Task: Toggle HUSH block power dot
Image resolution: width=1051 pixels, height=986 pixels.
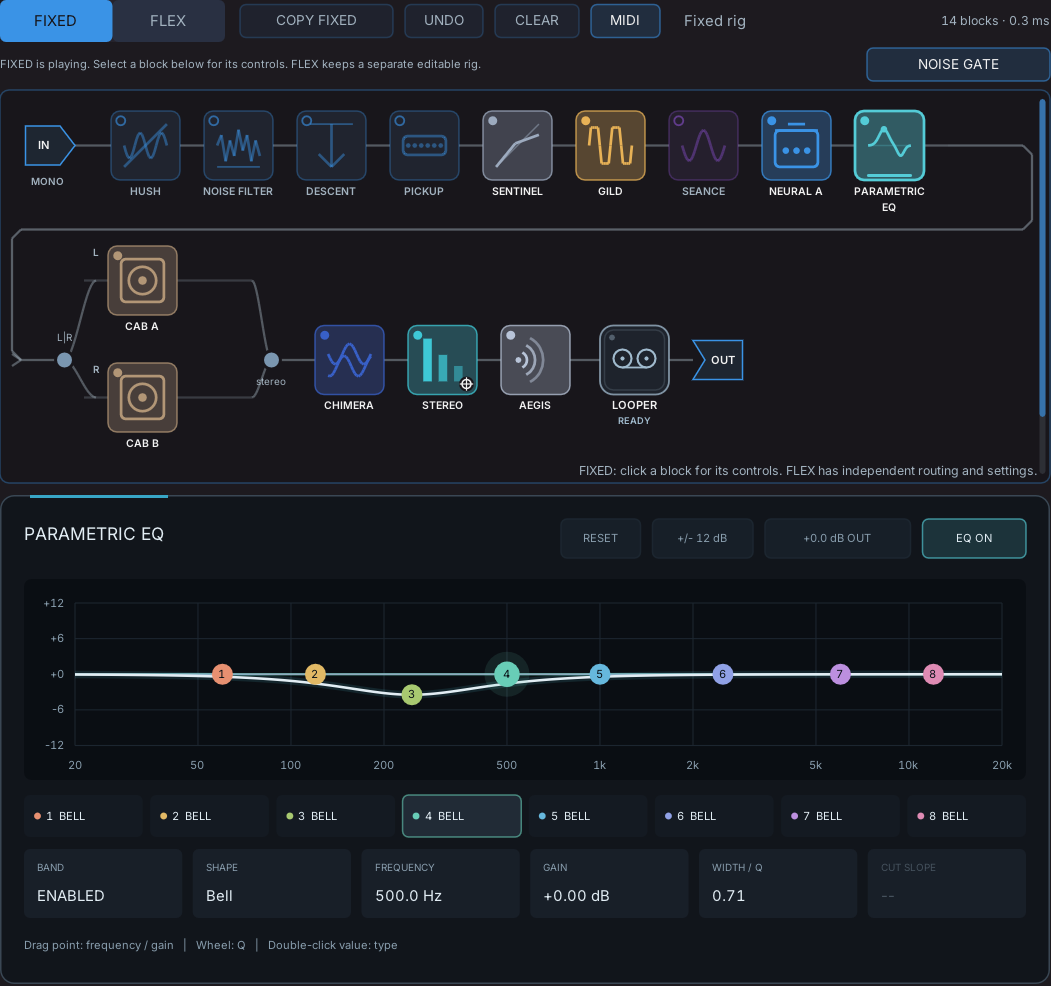Action: [x=121, y=121]
